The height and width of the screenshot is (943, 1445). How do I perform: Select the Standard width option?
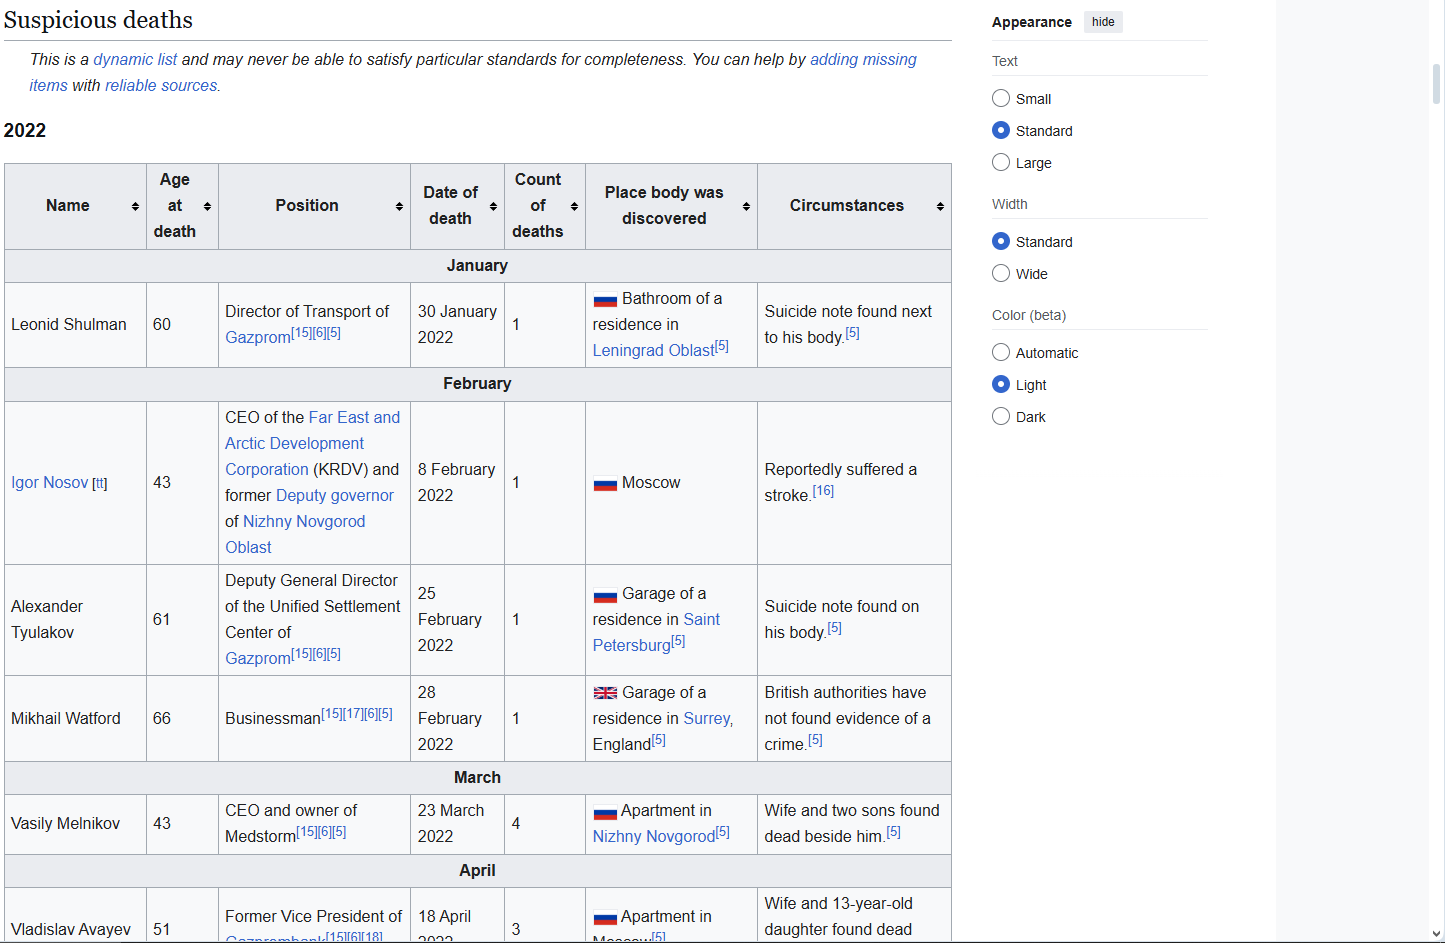[x=1001, y=241]
